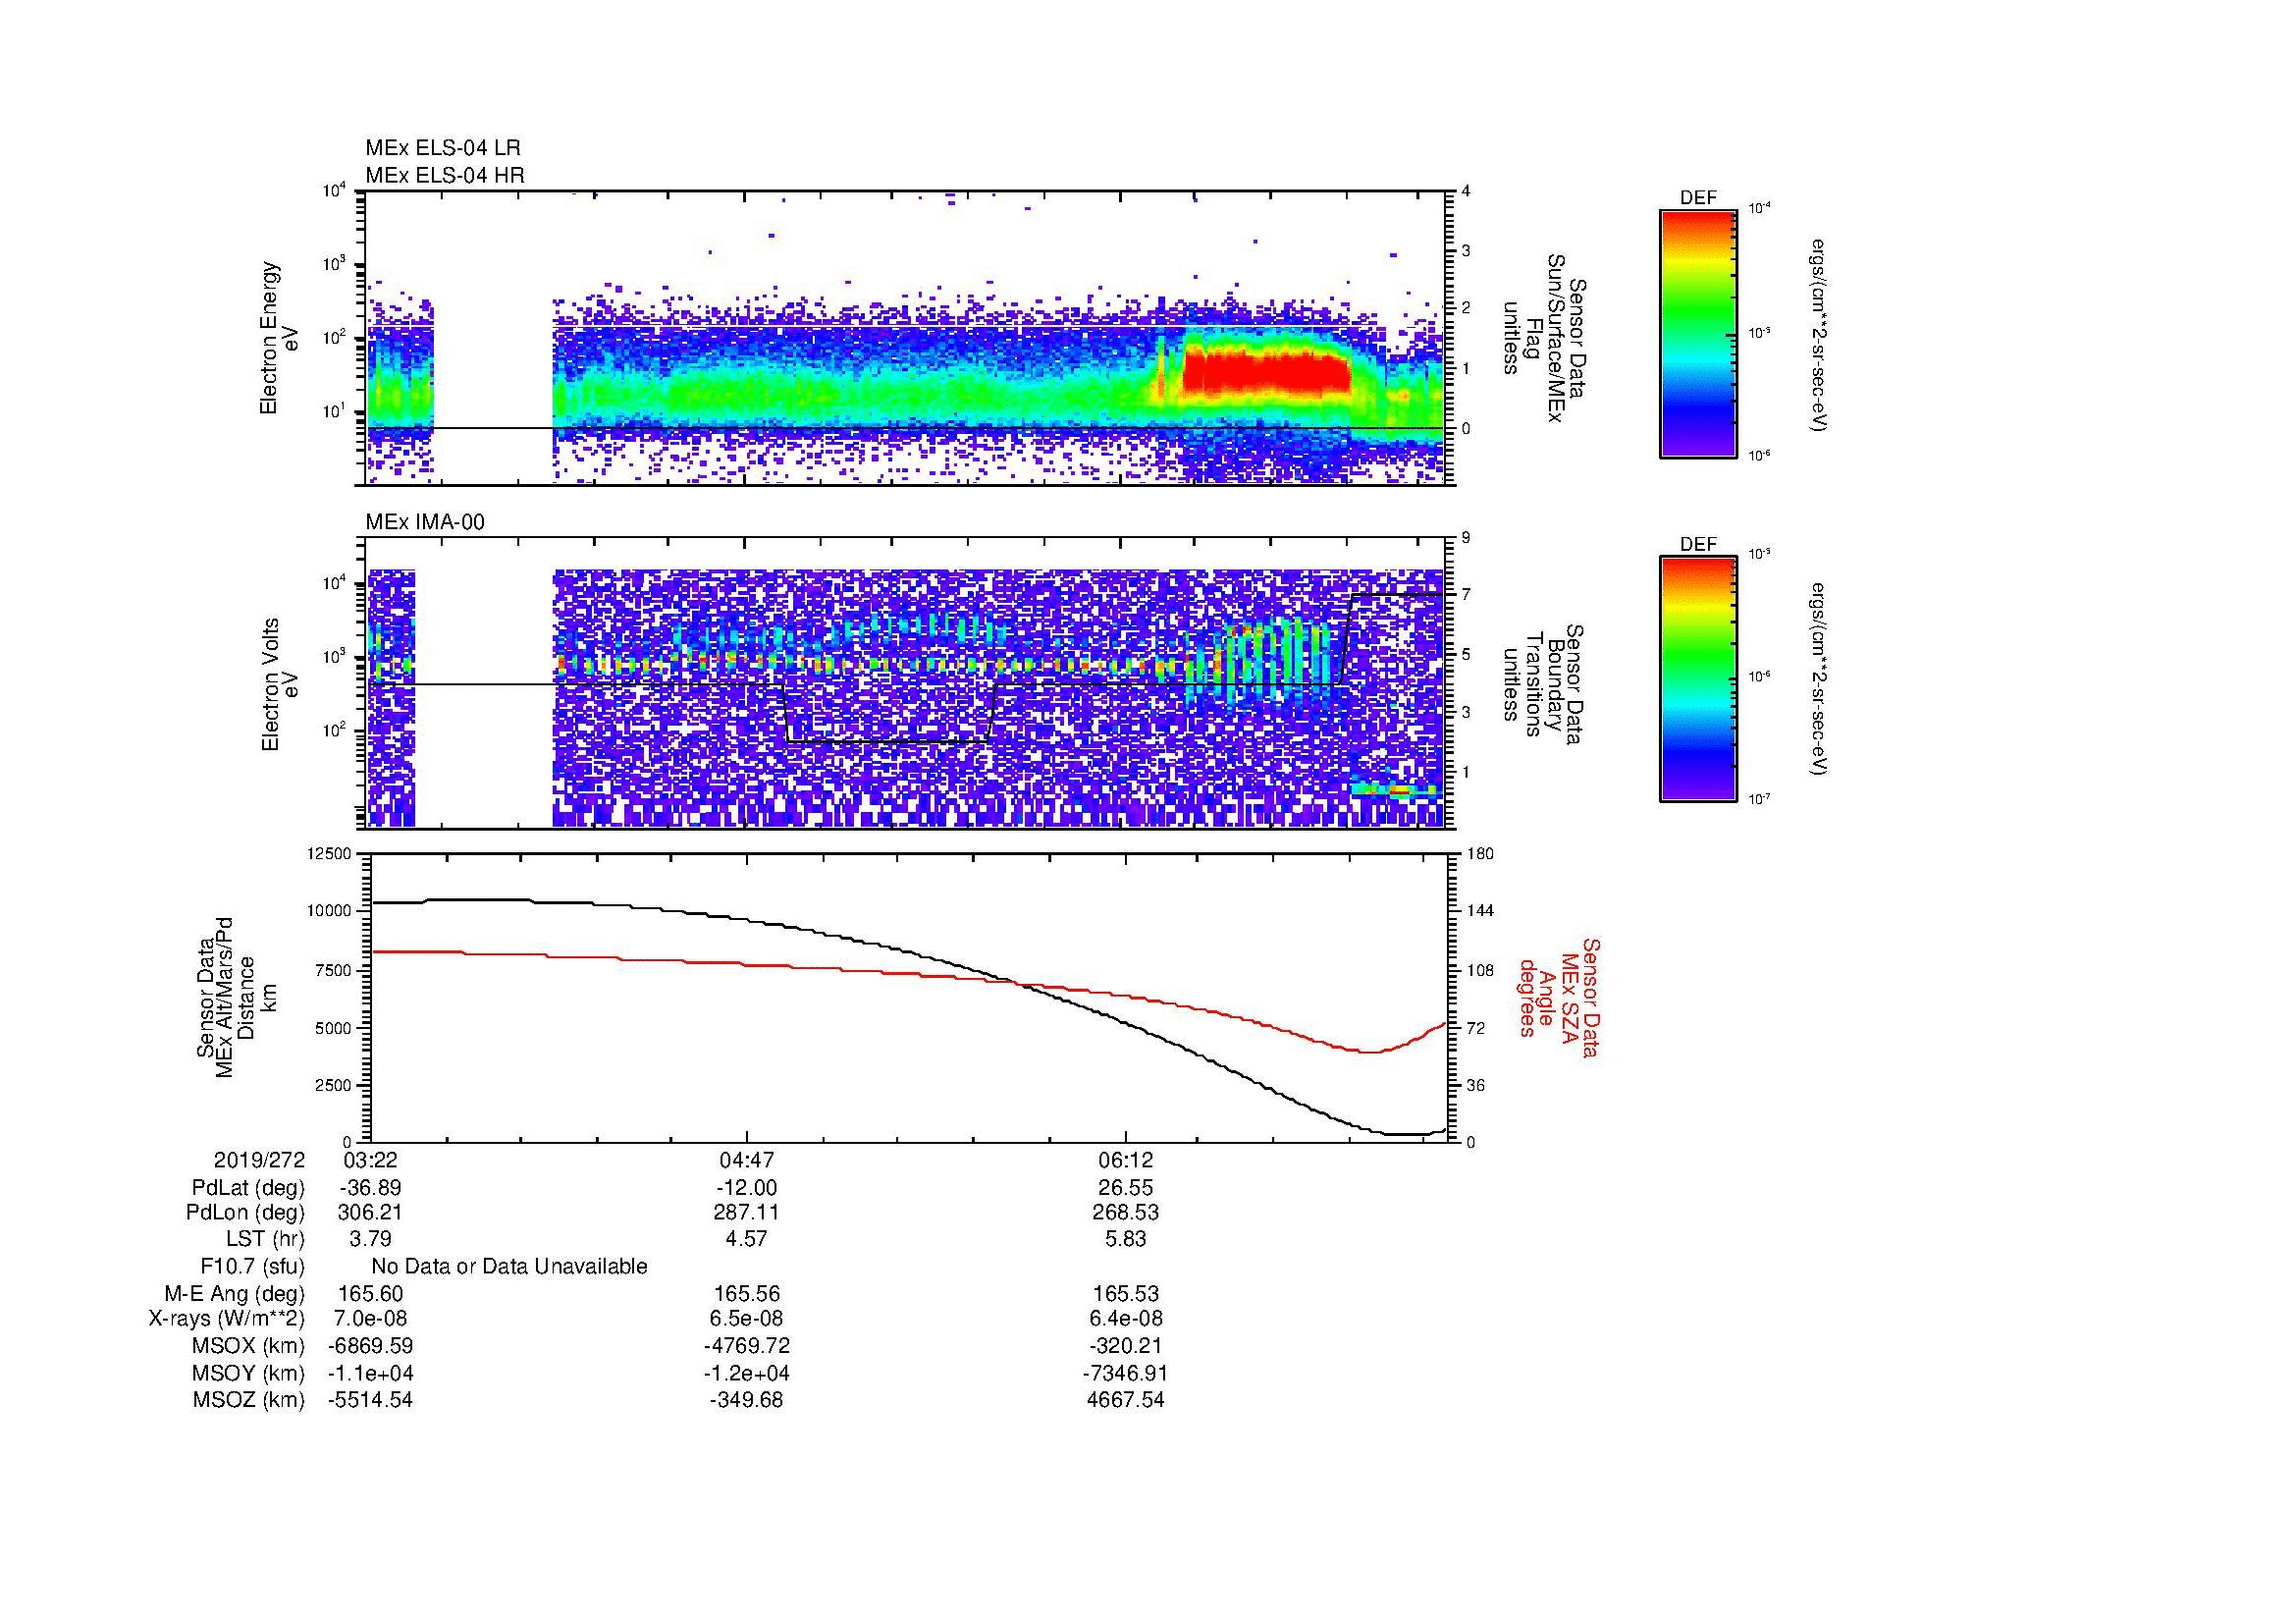2296x1623 pixels.
Task: Click the 'MSOX (km)' row label
Action: coord(248,1346)
